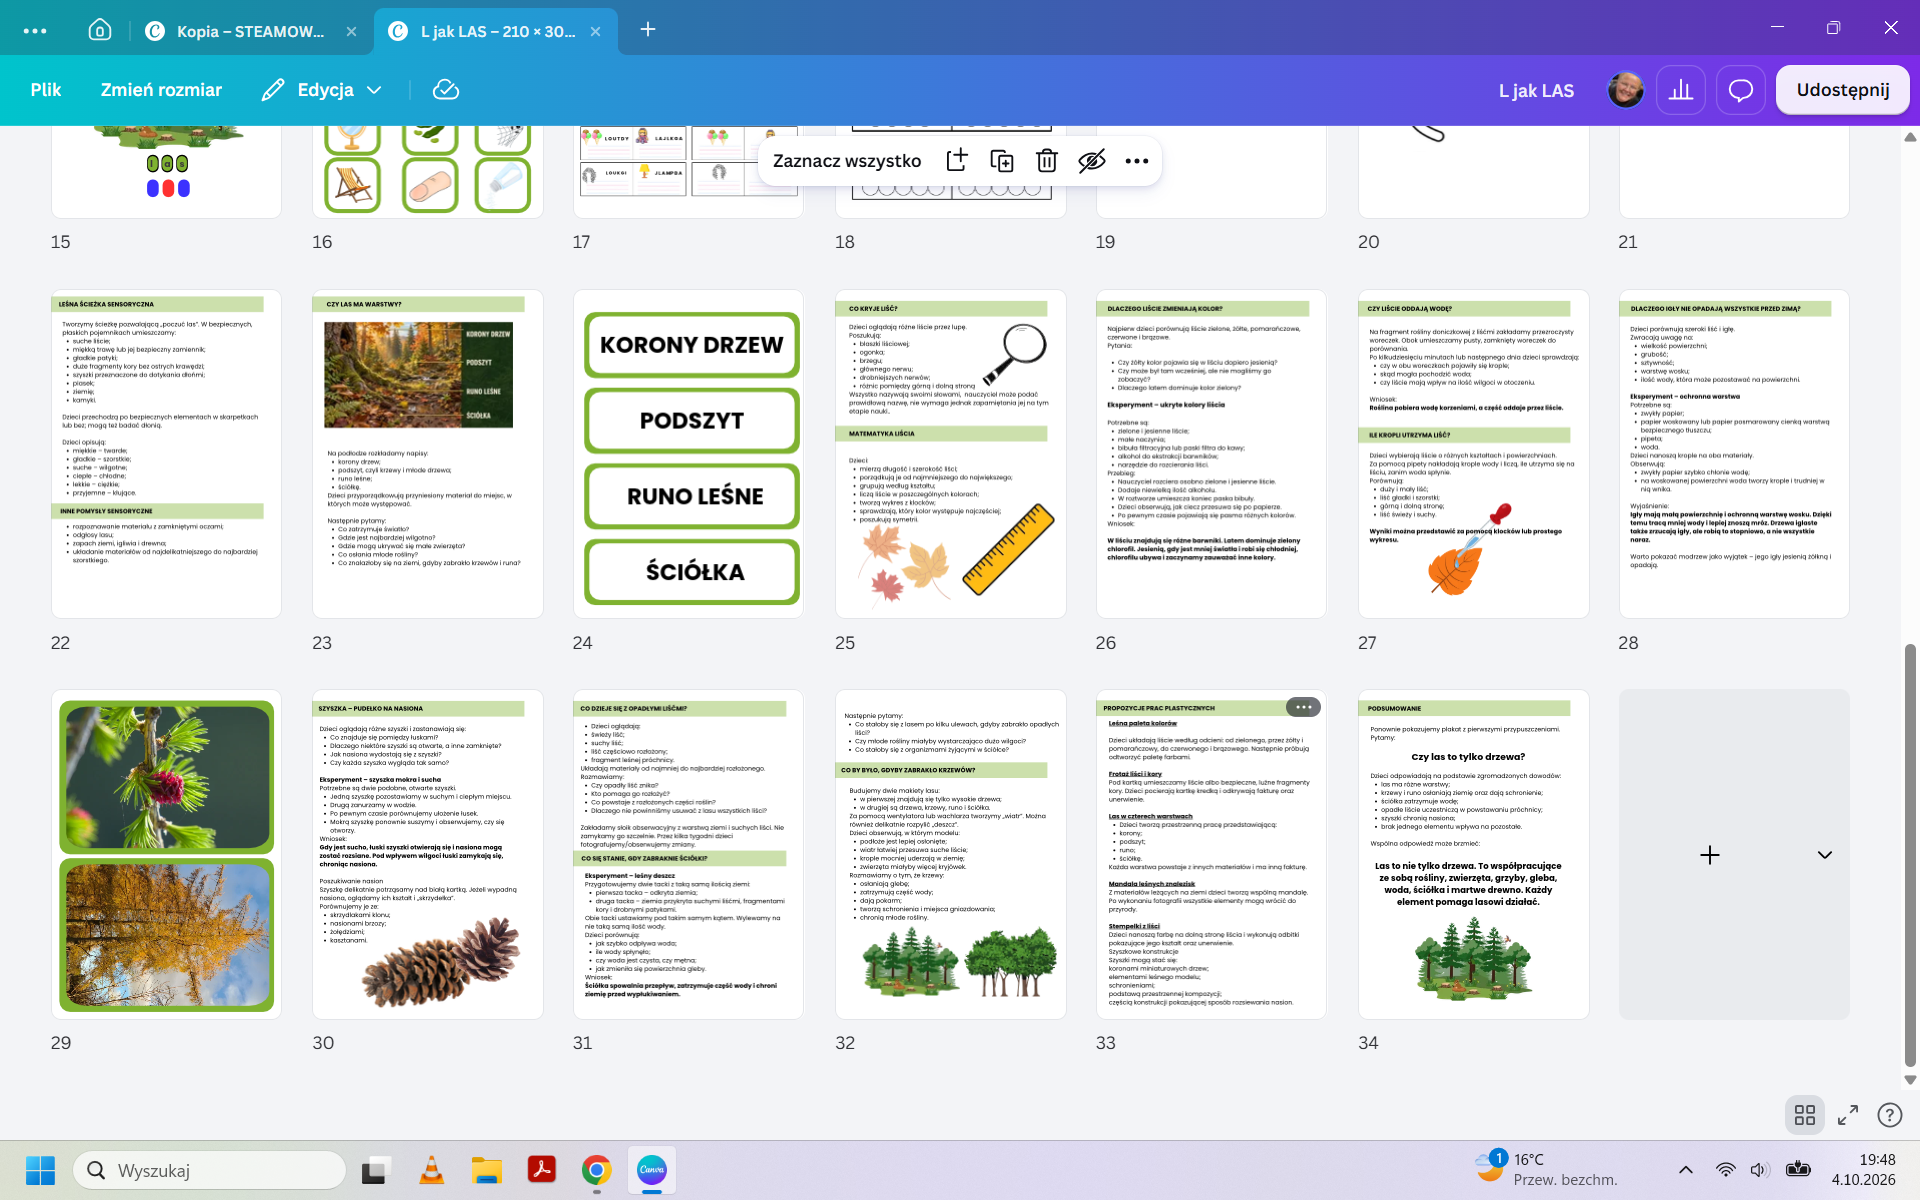Expand the Edycja mode dropdown
The height and width of the screenshot is (1200, 1920).
coord(322,90)
